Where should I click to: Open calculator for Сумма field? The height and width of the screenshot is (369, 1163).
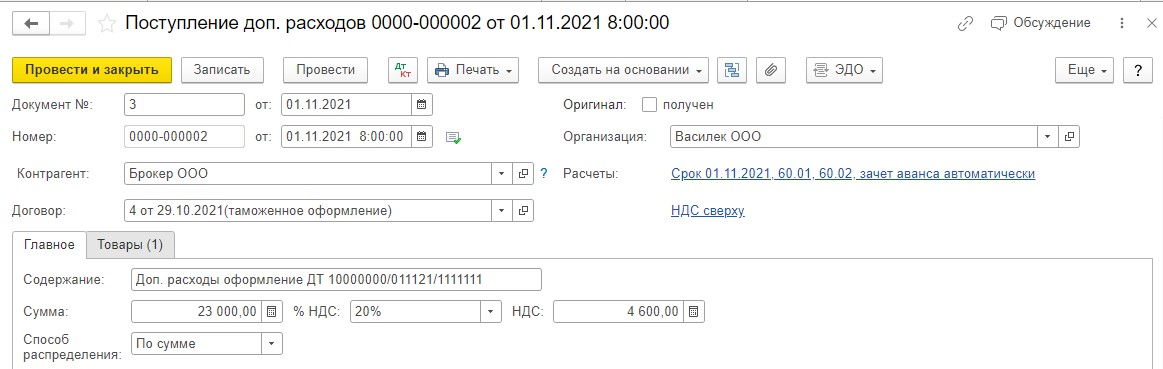click(x=272, y=312)
